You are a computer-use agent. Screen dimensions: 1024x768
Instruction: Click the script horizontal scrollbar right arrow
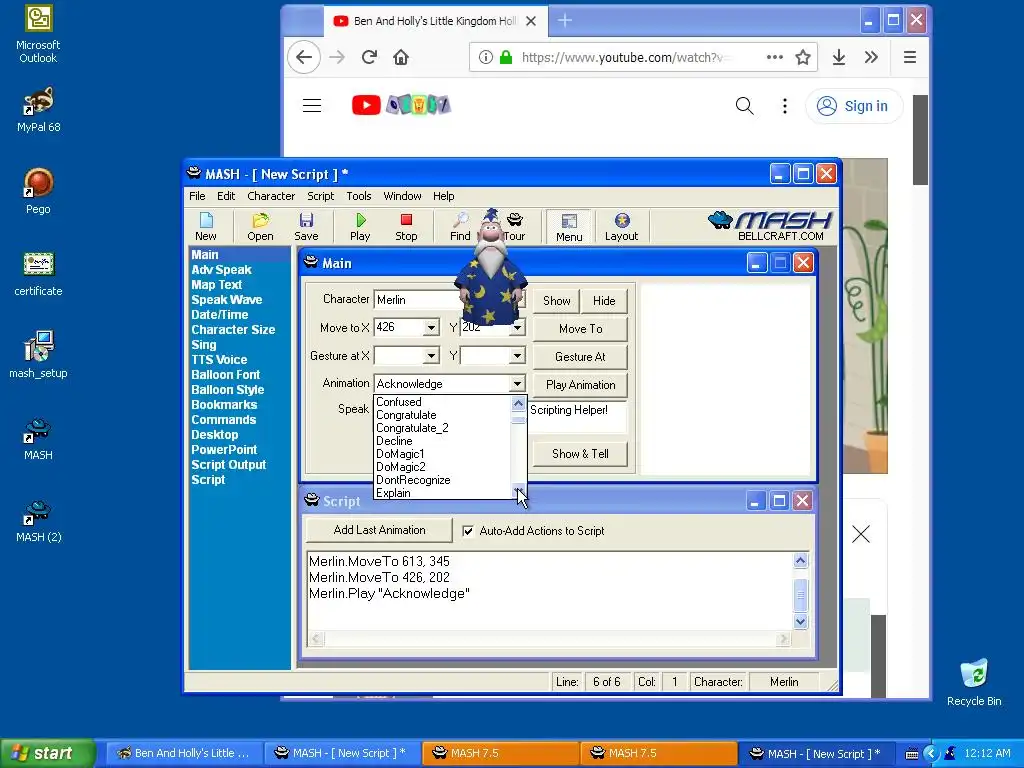[784, 639]
